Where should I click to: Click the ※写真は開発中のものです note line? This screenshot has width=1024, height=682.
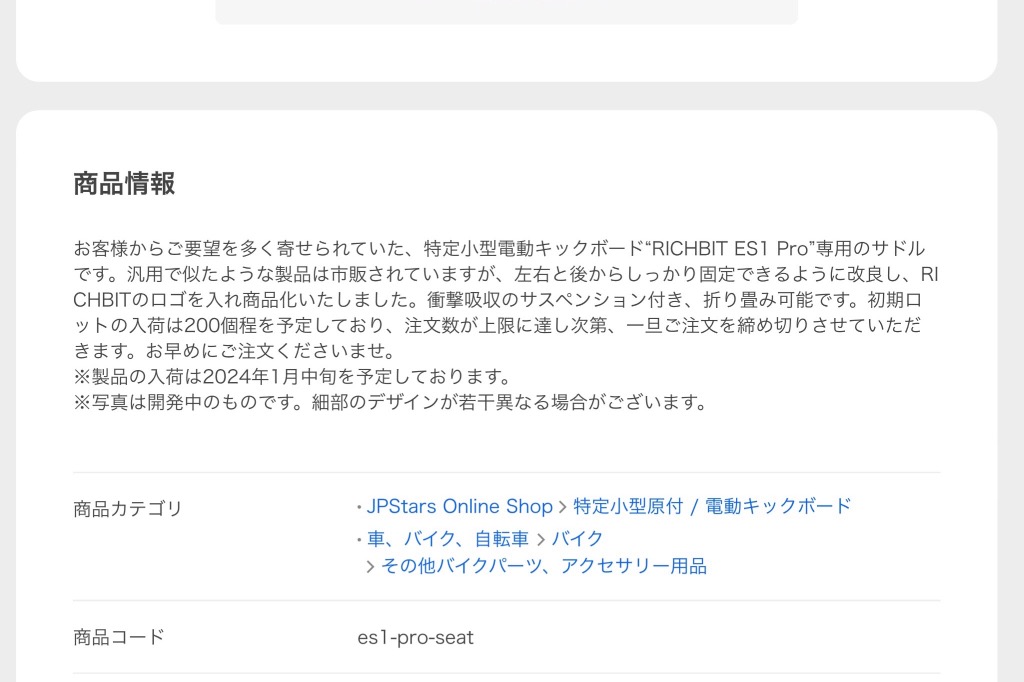point(391,402)
